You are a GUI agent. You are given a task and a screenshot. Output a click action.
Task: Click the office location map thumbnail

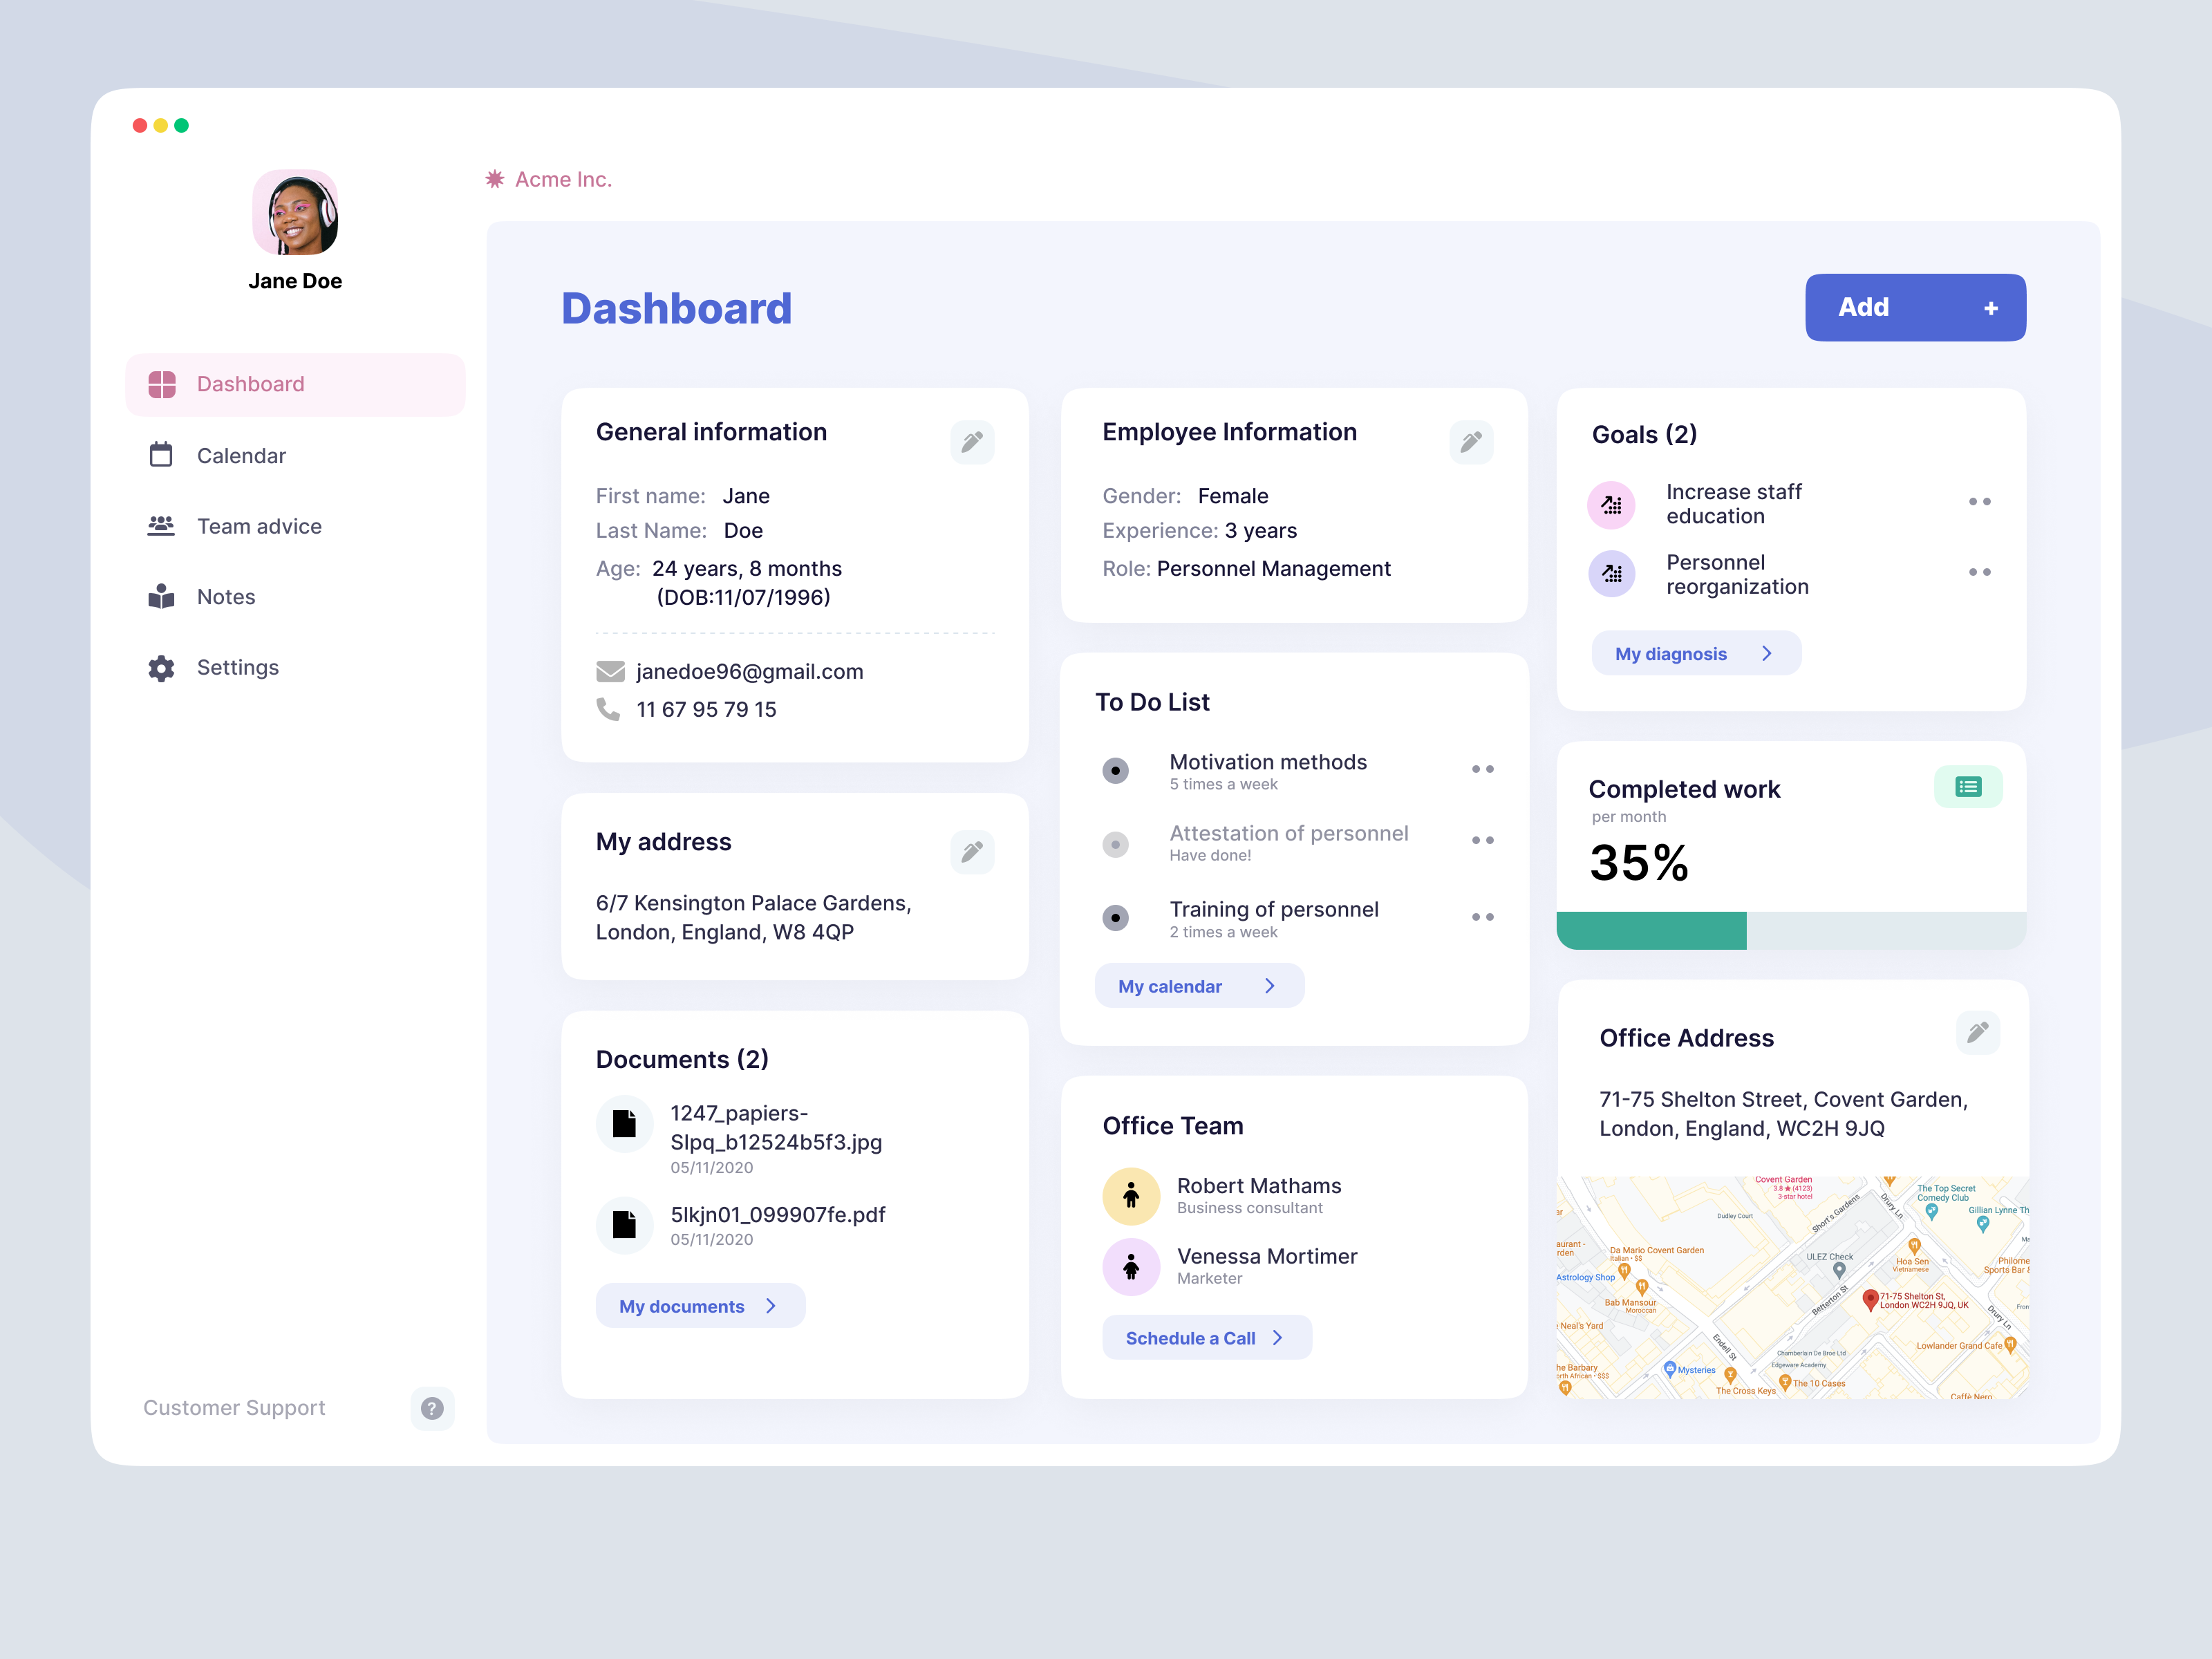tap(1790, 1288)
